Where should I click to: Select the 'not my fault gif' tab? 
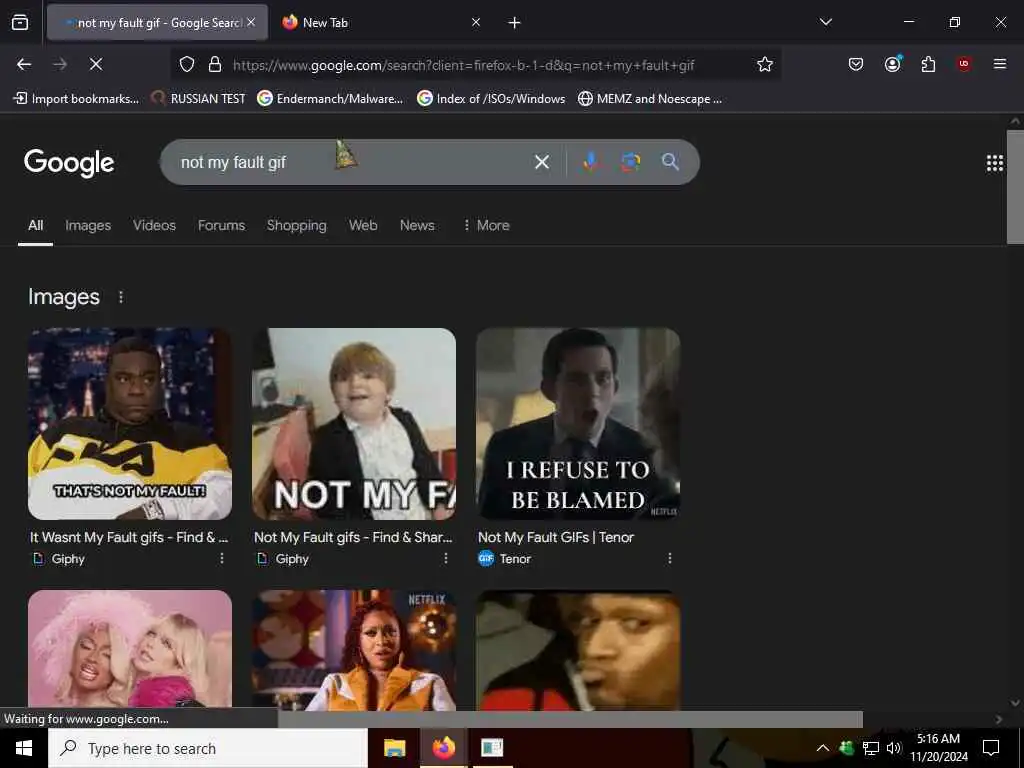pos(157,23)
